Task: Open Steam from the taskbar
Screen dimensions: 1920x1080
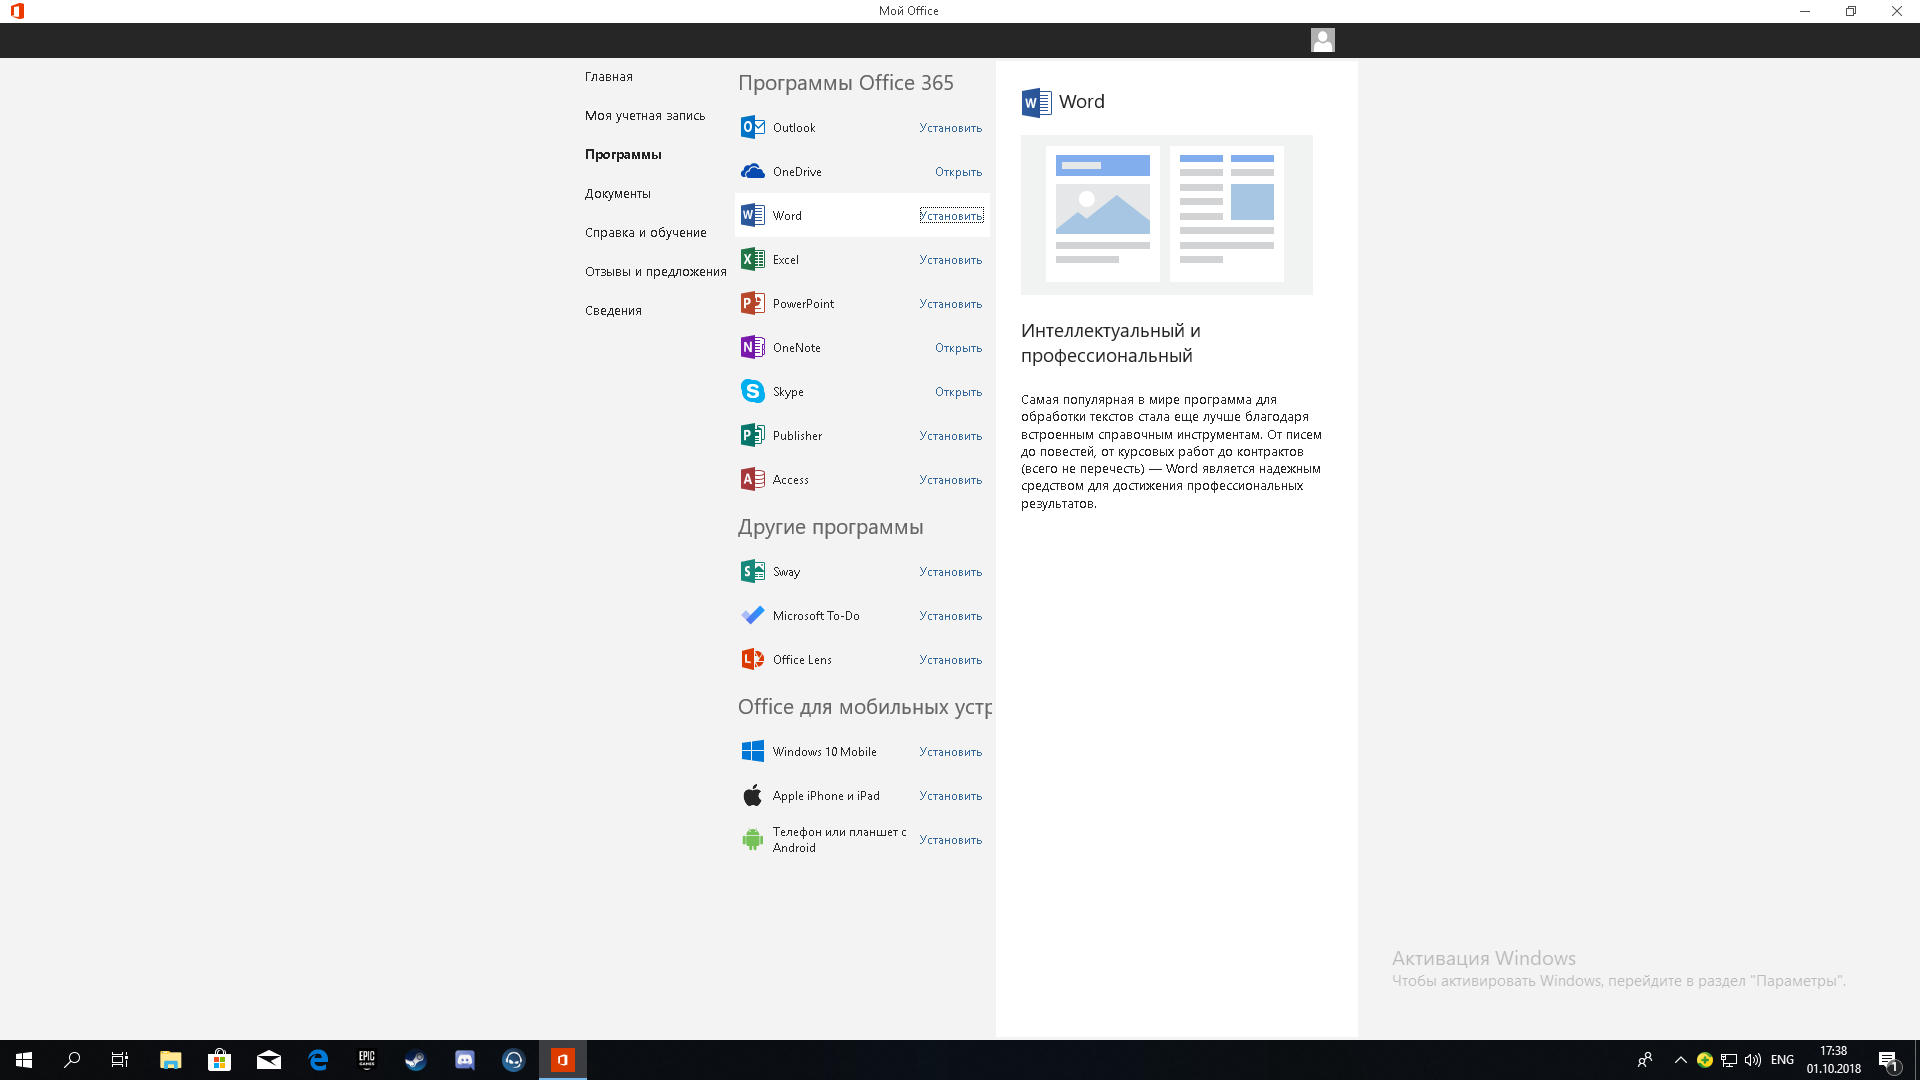Action: click(x=416, y=1060)
